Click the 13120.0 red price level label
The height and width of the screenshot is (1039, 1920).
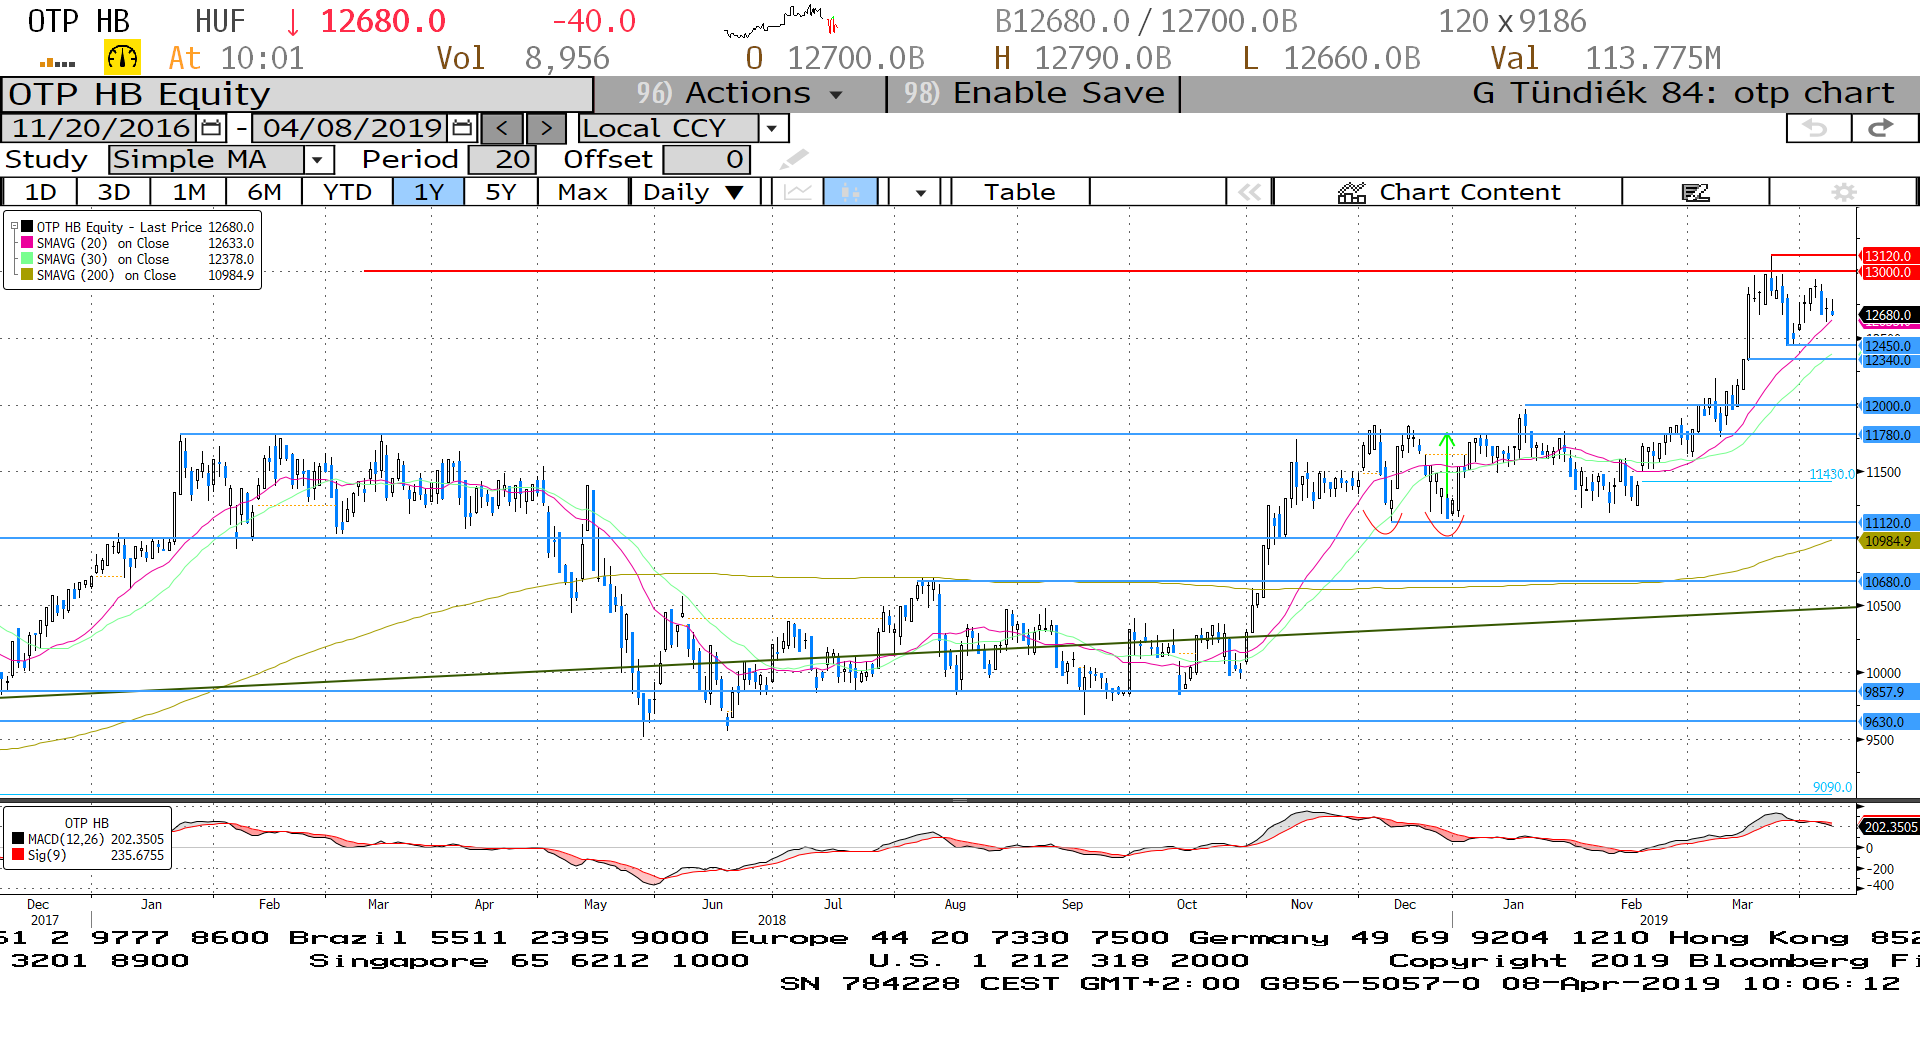click(1888, 256)
